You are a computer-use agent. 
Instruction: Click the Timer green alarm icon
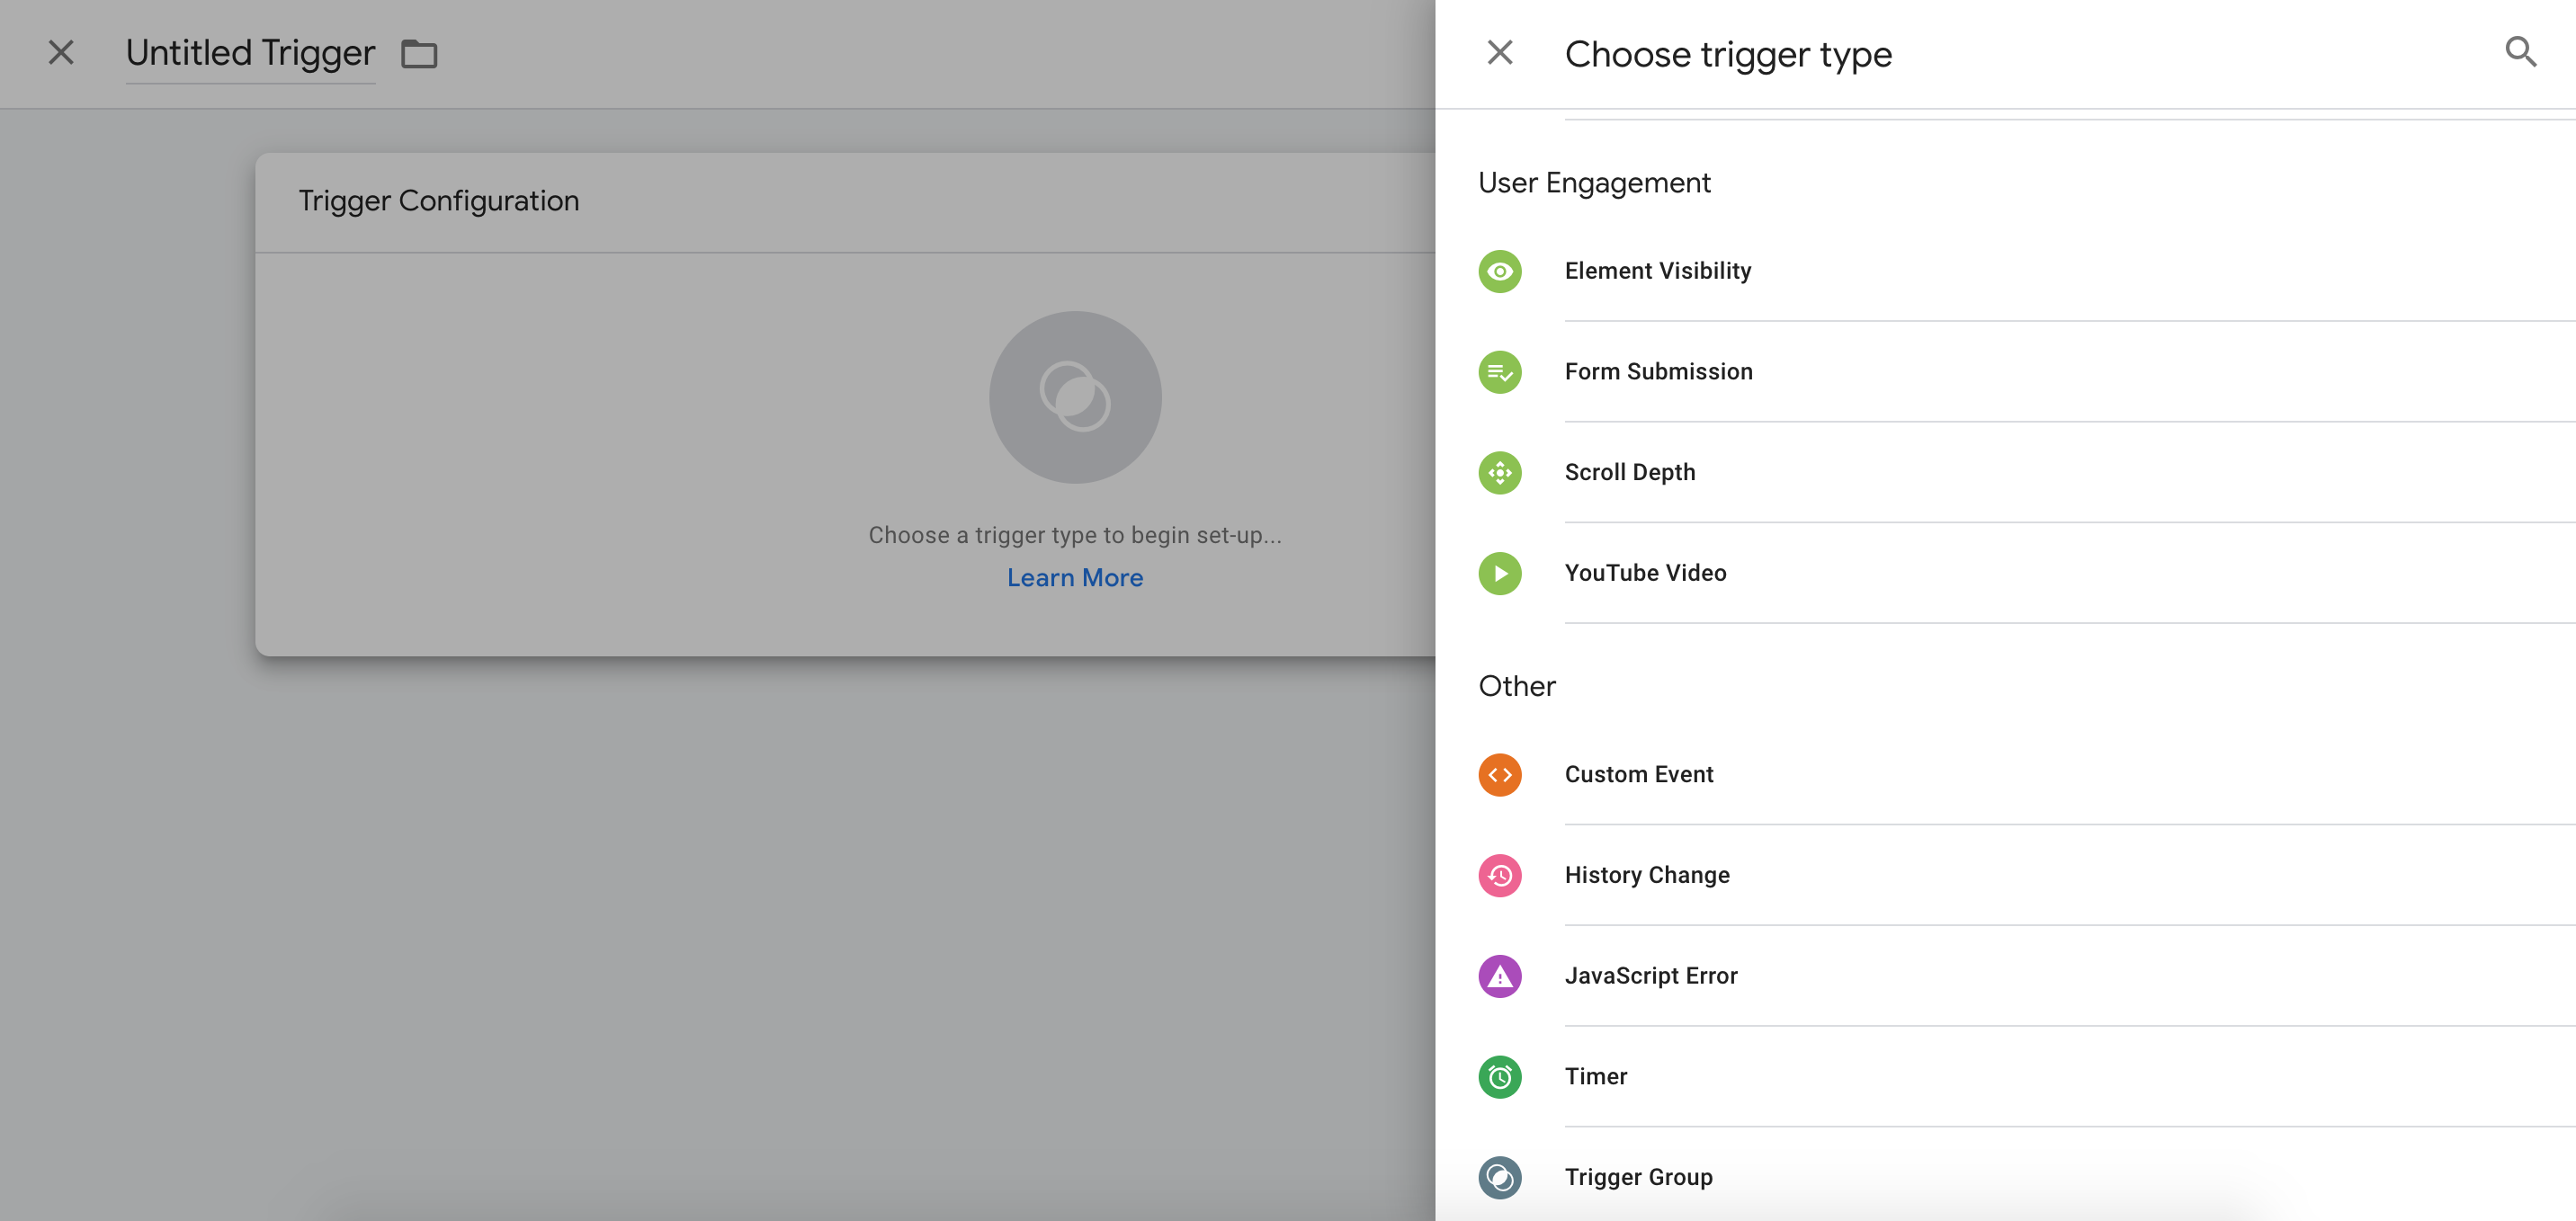pos(1500,1077)
